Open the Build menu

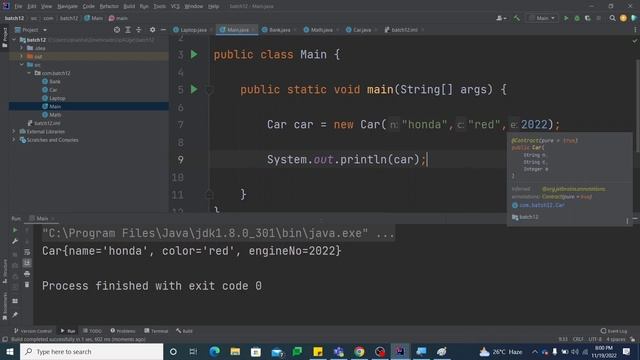pyautogui.click(x=129, y=6)
